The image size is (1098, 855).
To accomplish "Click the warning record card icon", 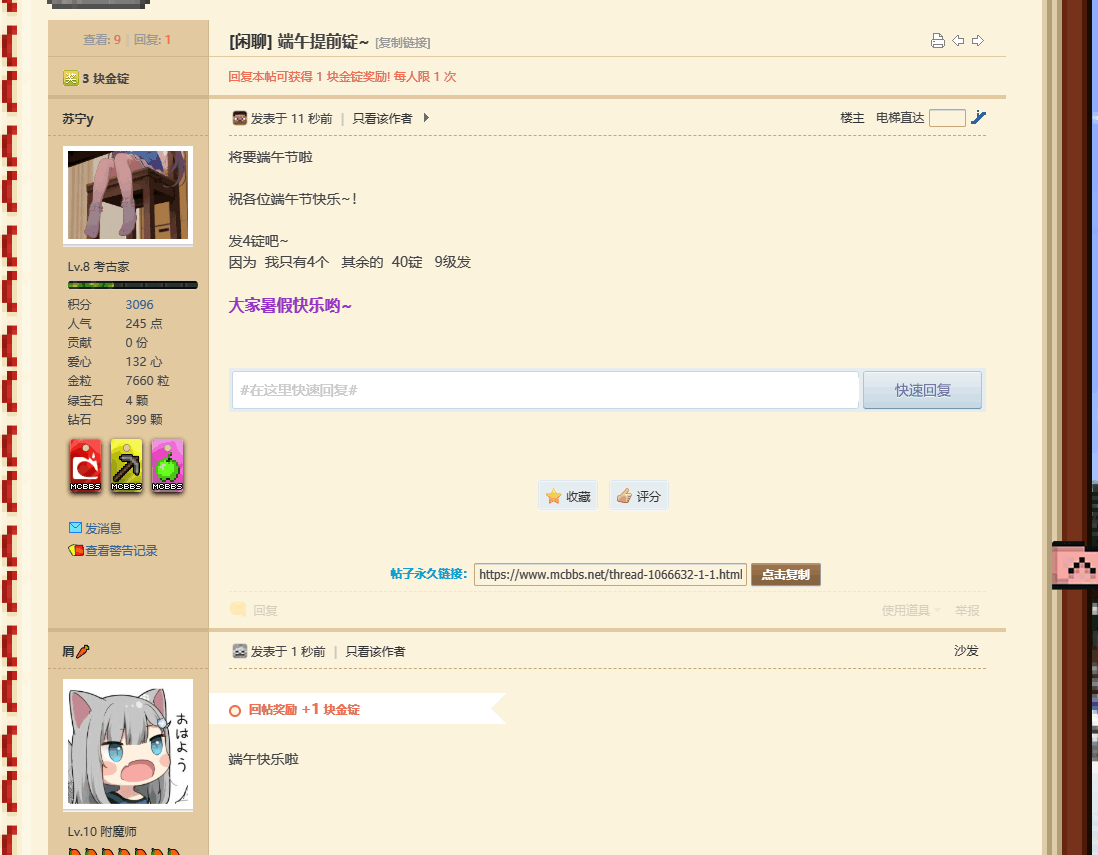I will click(x=76, y=550).
